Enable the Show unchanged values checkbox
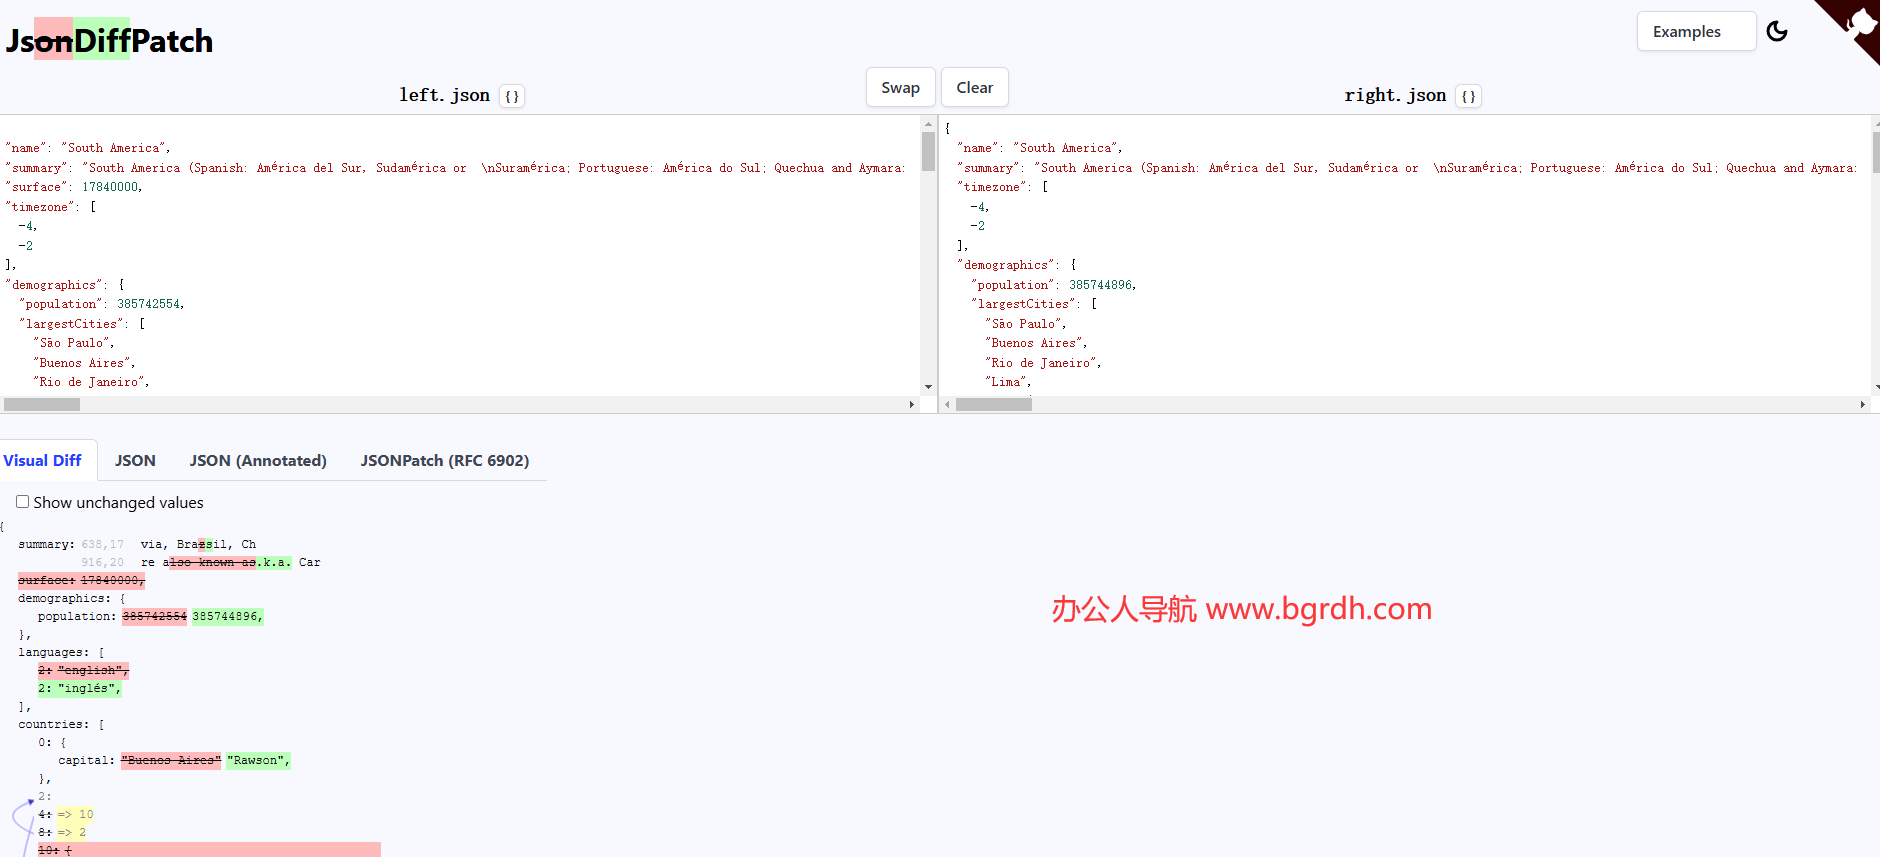 click(22, 502)
